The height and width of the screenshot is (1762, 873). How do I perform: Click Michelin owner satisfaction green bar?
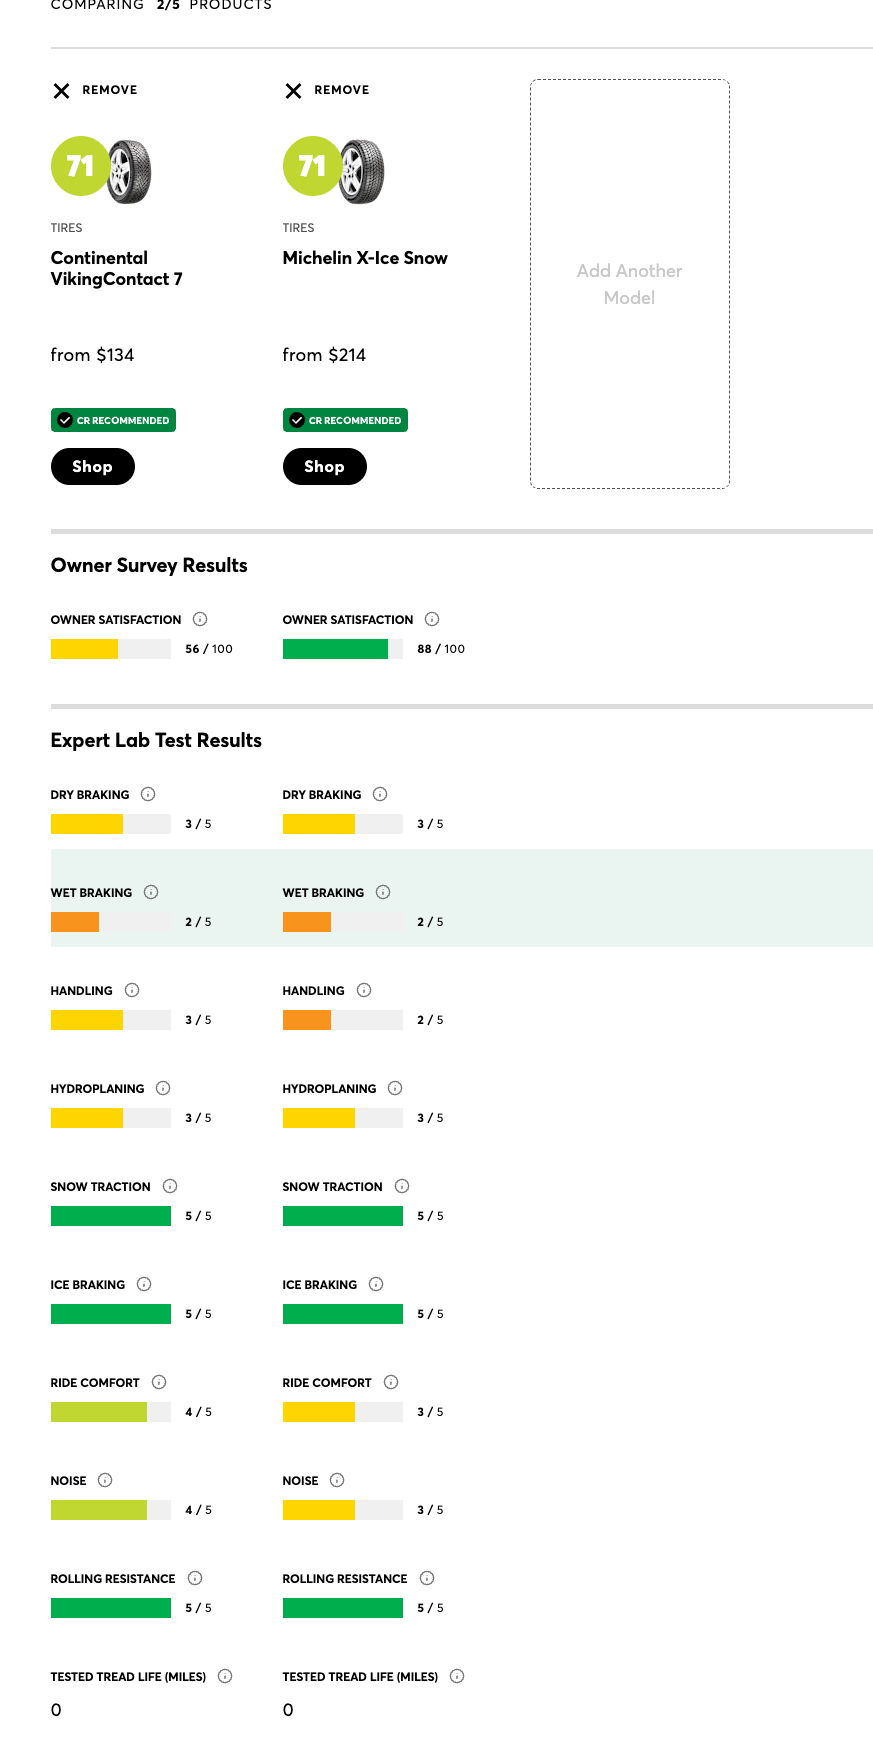pos(335,649)
